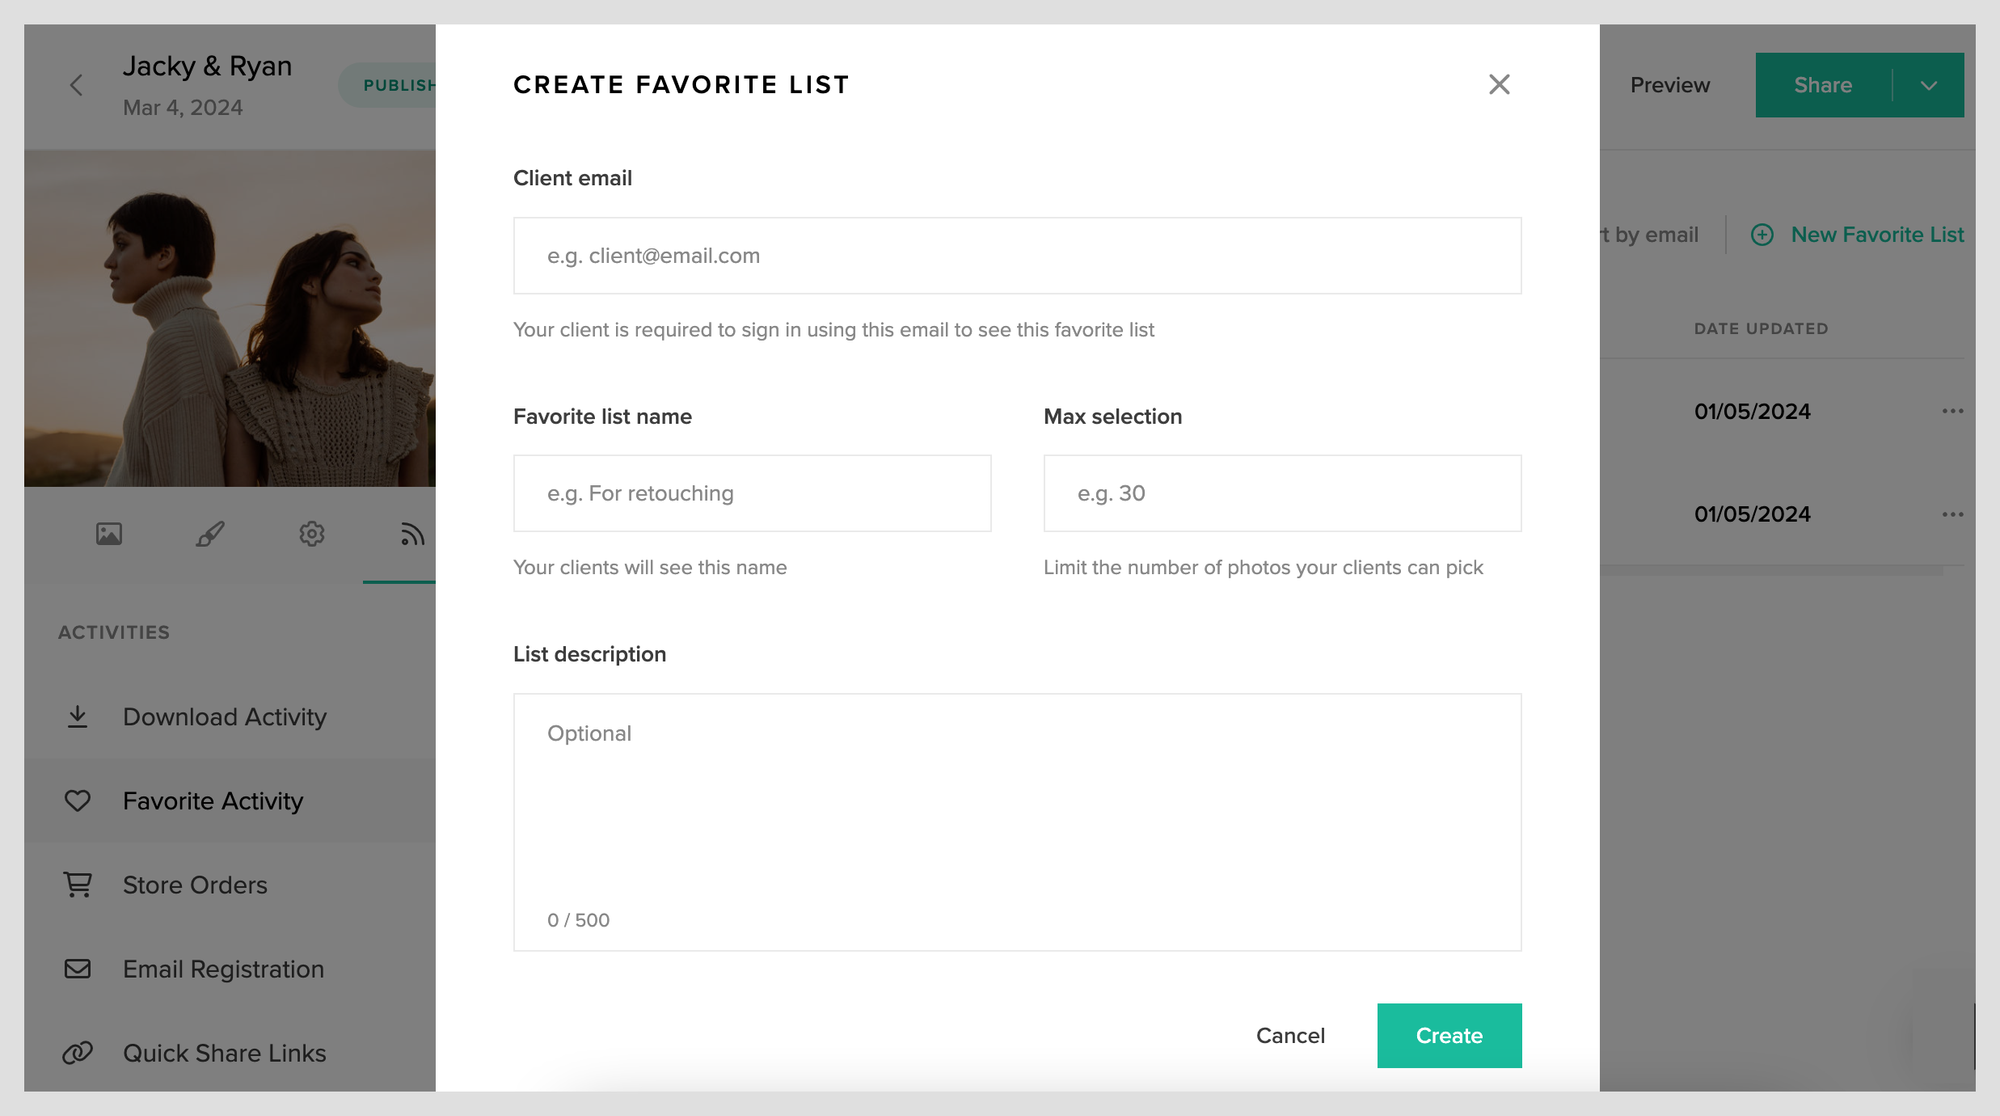
Task: Expand the Share button dropdown arrow
Action: pos(1929,86)
